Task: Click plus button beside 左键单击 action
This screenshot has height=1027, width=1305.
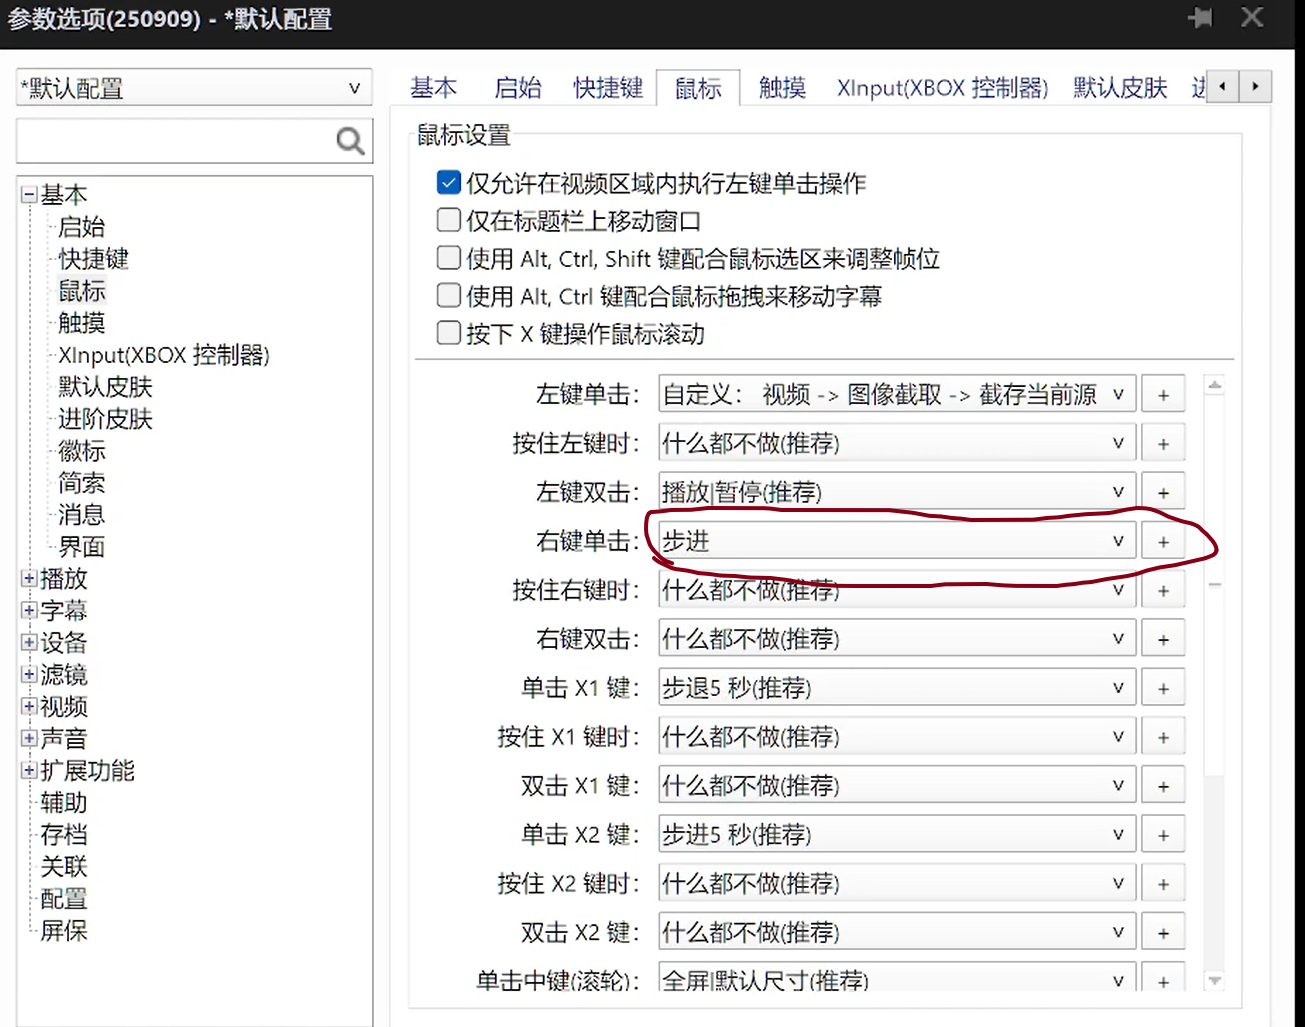Action: tap(1163, 395)
